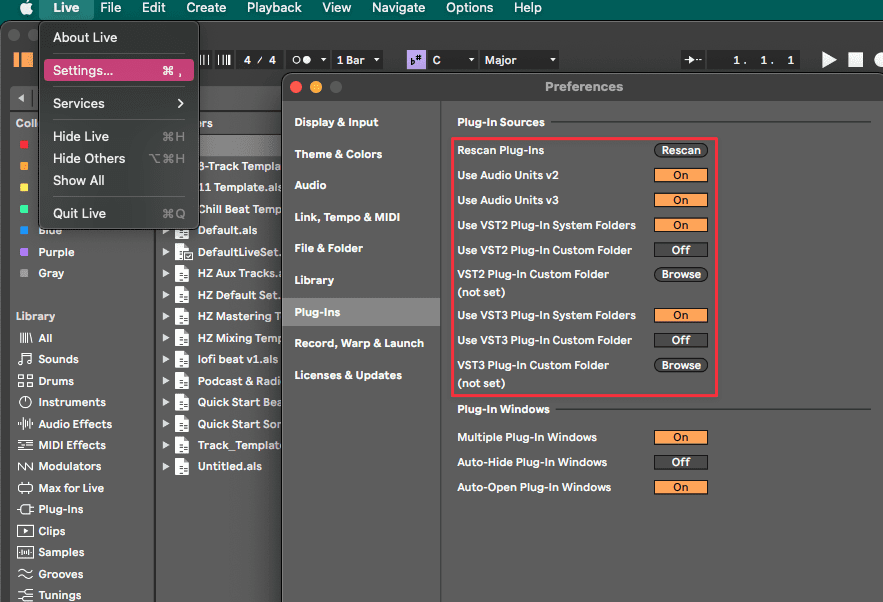Click Browse for VST2 custom folder
Screen dimensions: 883x602
tap(680, 274)
